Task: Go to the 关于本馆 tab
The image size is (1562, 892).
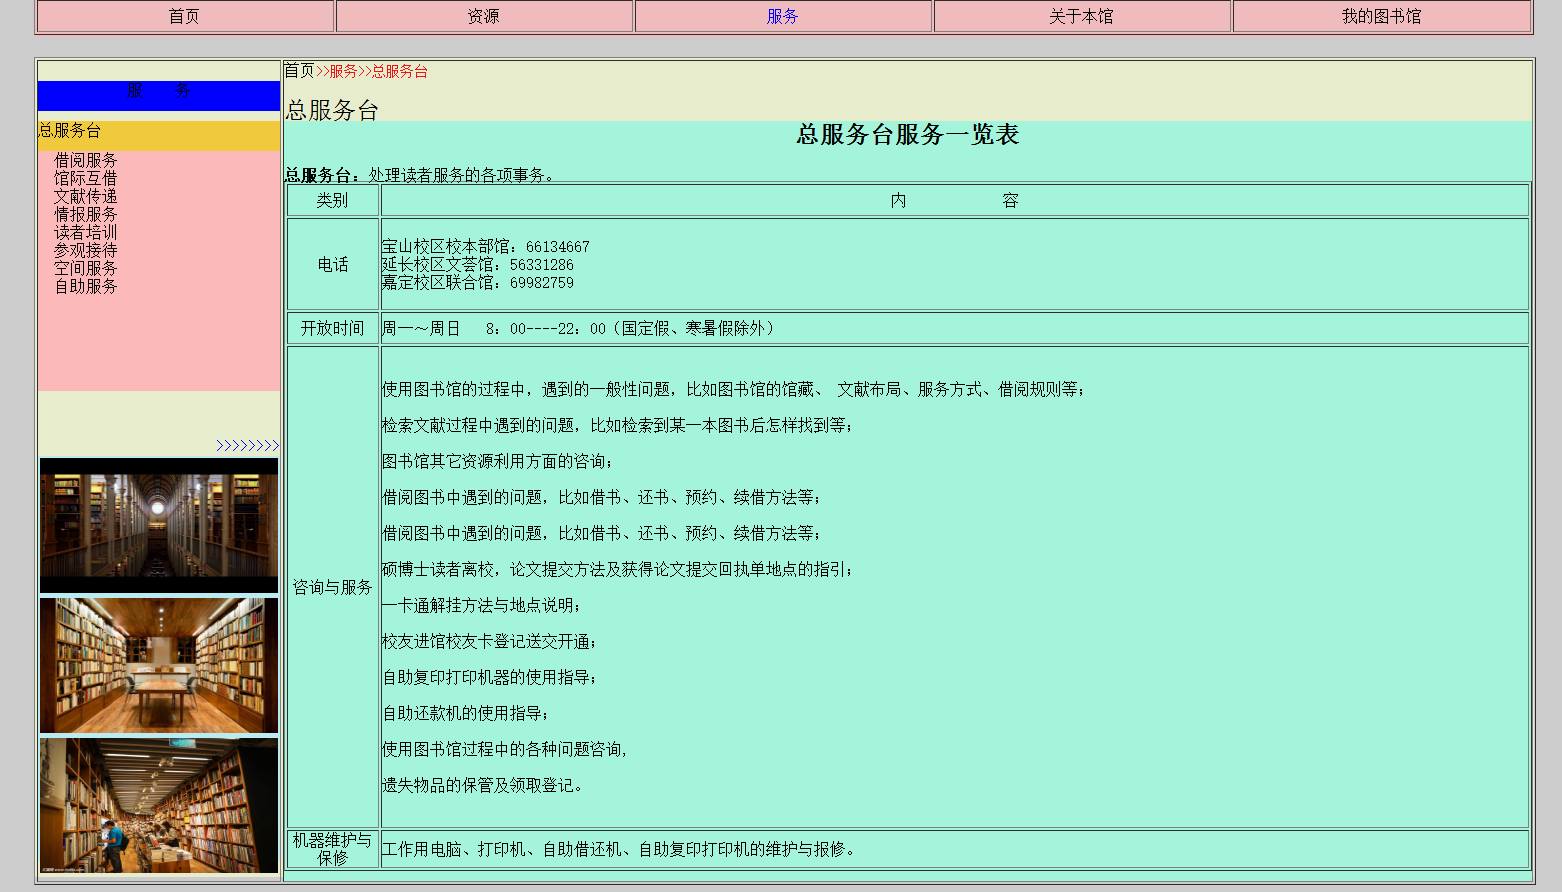Action: click(1081, 16)
